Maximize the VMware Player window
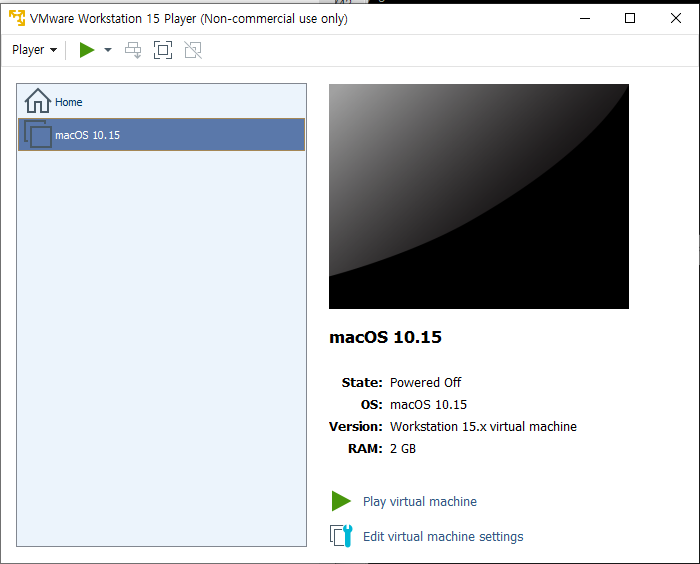 [x=630, y=18]
